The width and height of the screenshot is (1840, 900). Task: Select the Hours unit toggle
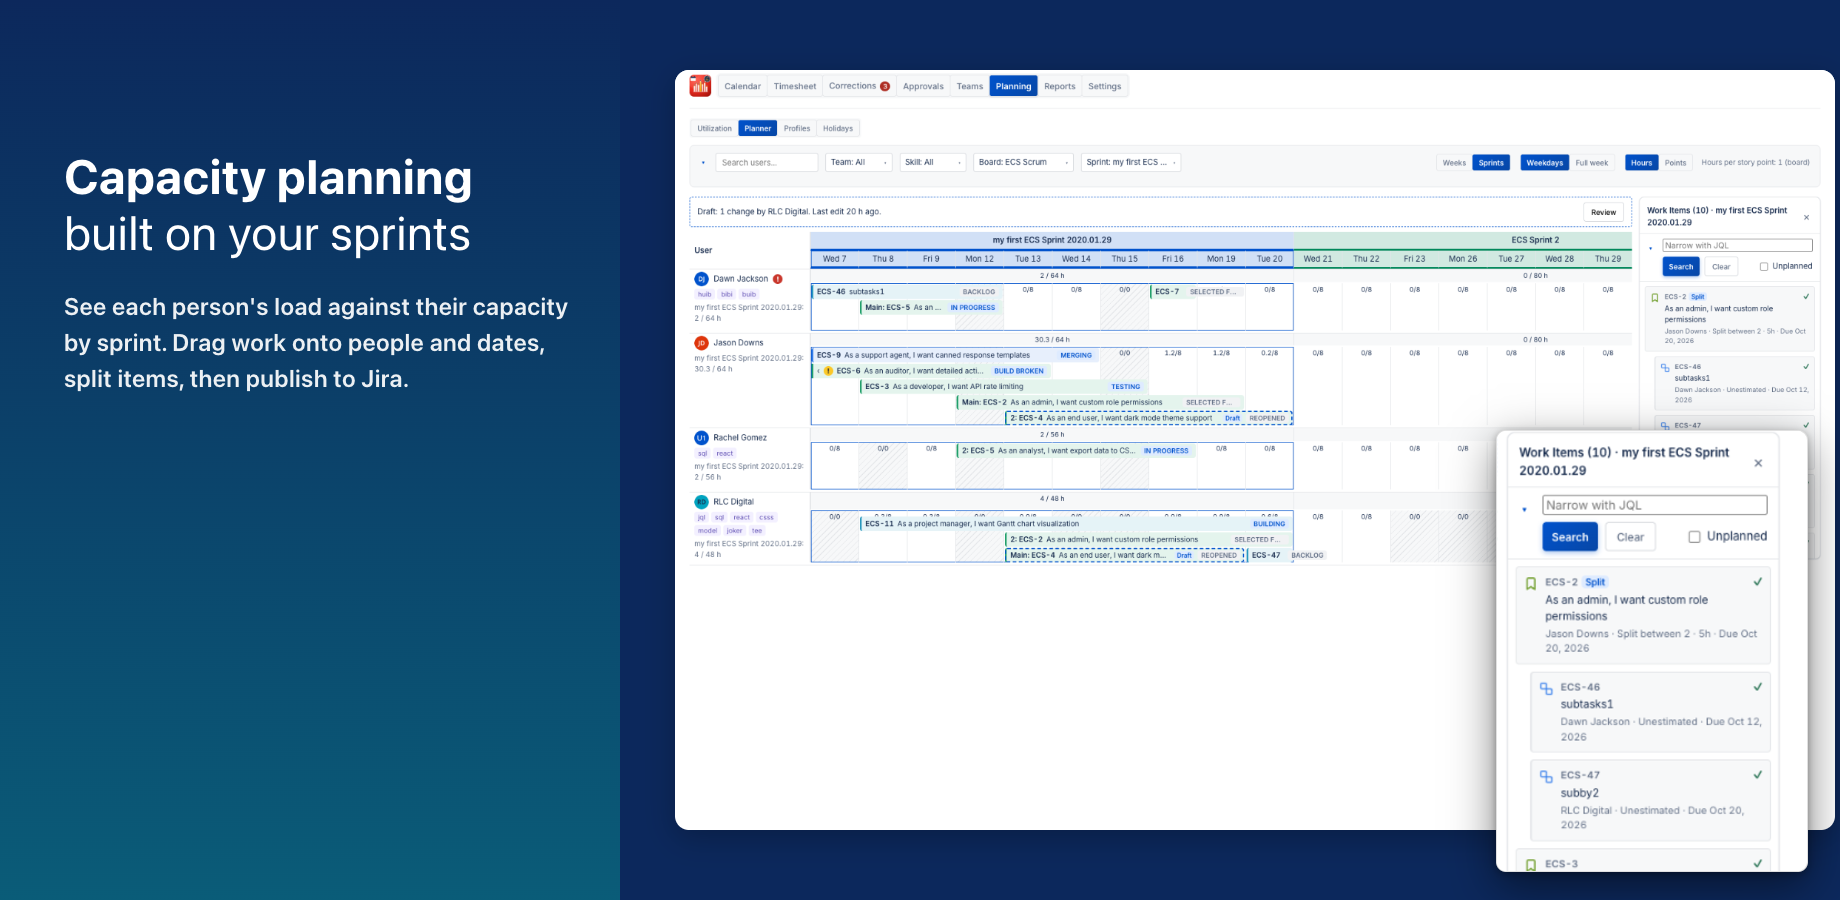[x=1642, y=163]
